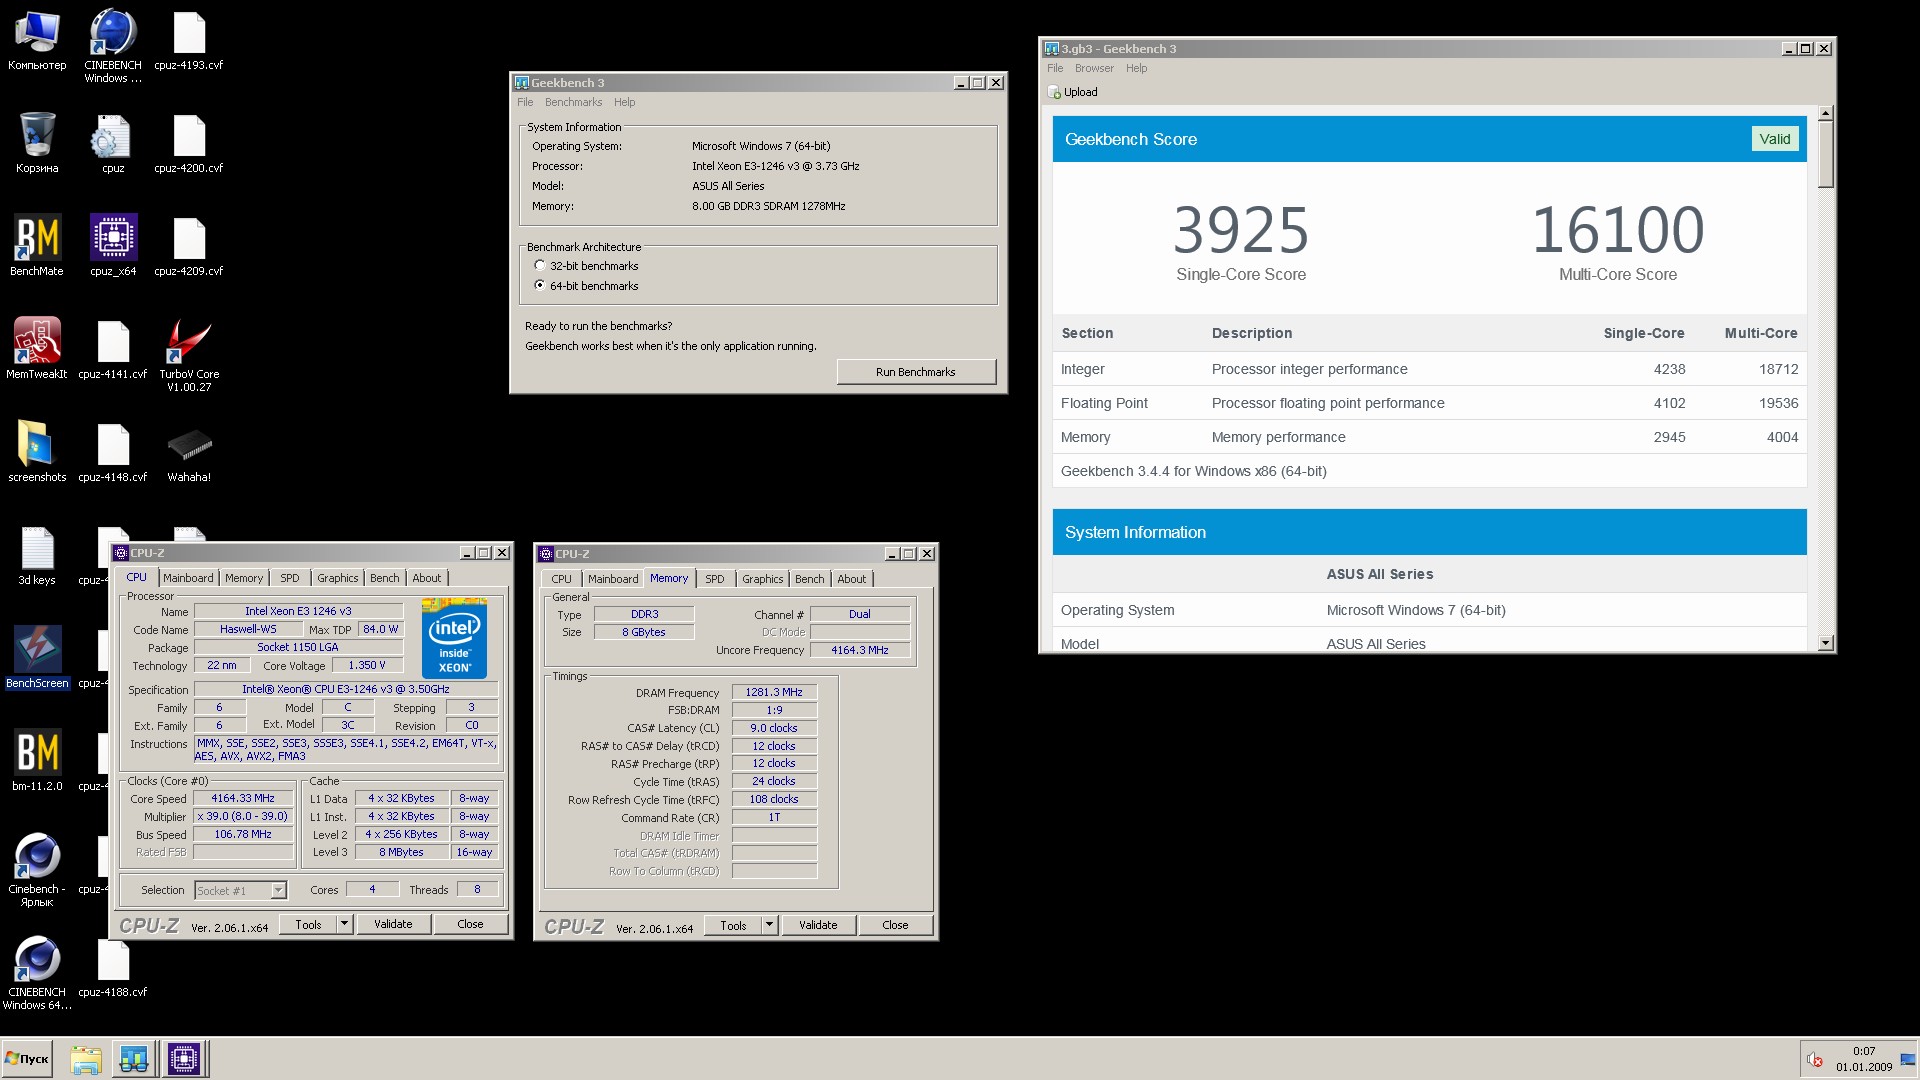This screenshot has width=1920, height=1080.
Task: Open Help menu in Geekbench 3 window
Action: pos(624,102)
